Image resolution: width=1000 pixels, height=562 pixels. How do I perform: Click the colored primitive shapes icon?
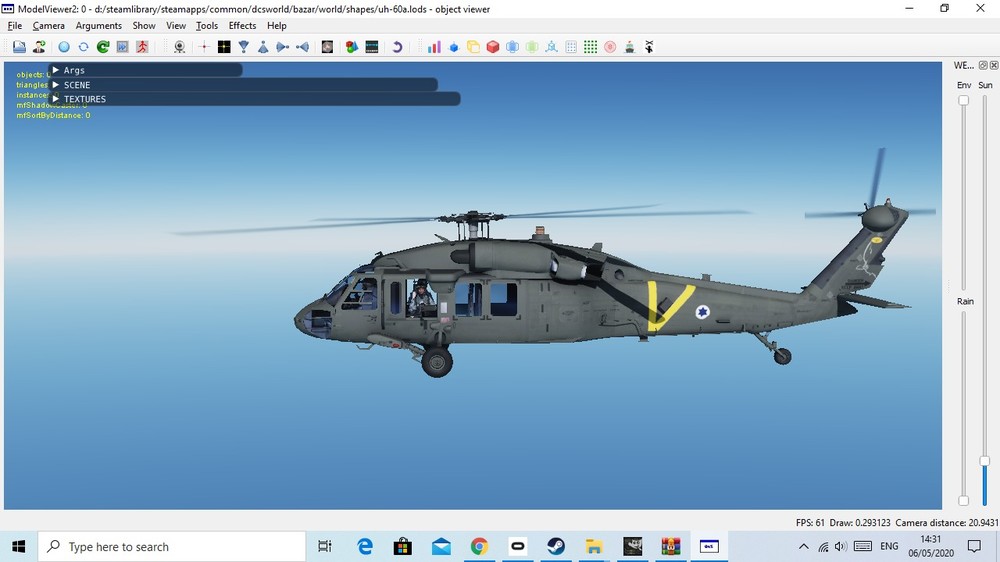click(351, 47)
